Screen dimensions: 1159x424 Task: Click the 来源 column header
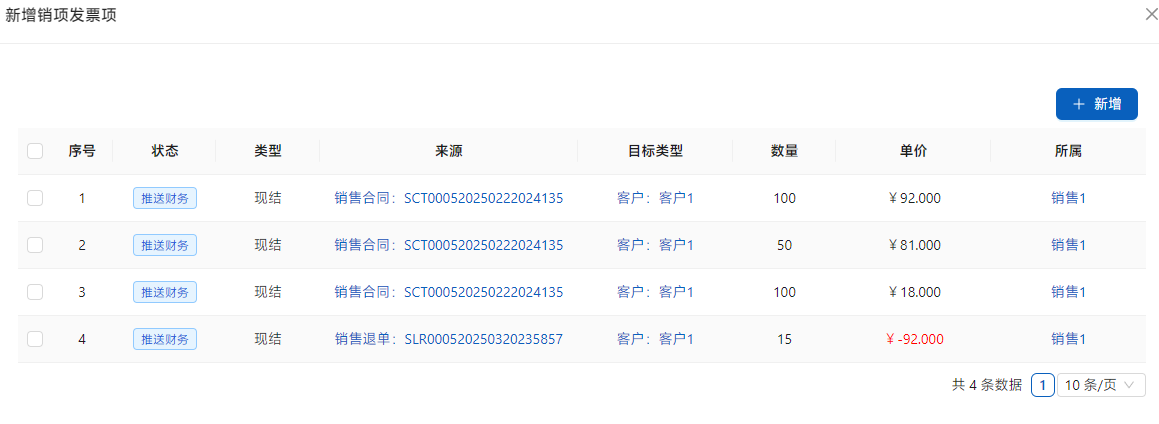(448, 151)
